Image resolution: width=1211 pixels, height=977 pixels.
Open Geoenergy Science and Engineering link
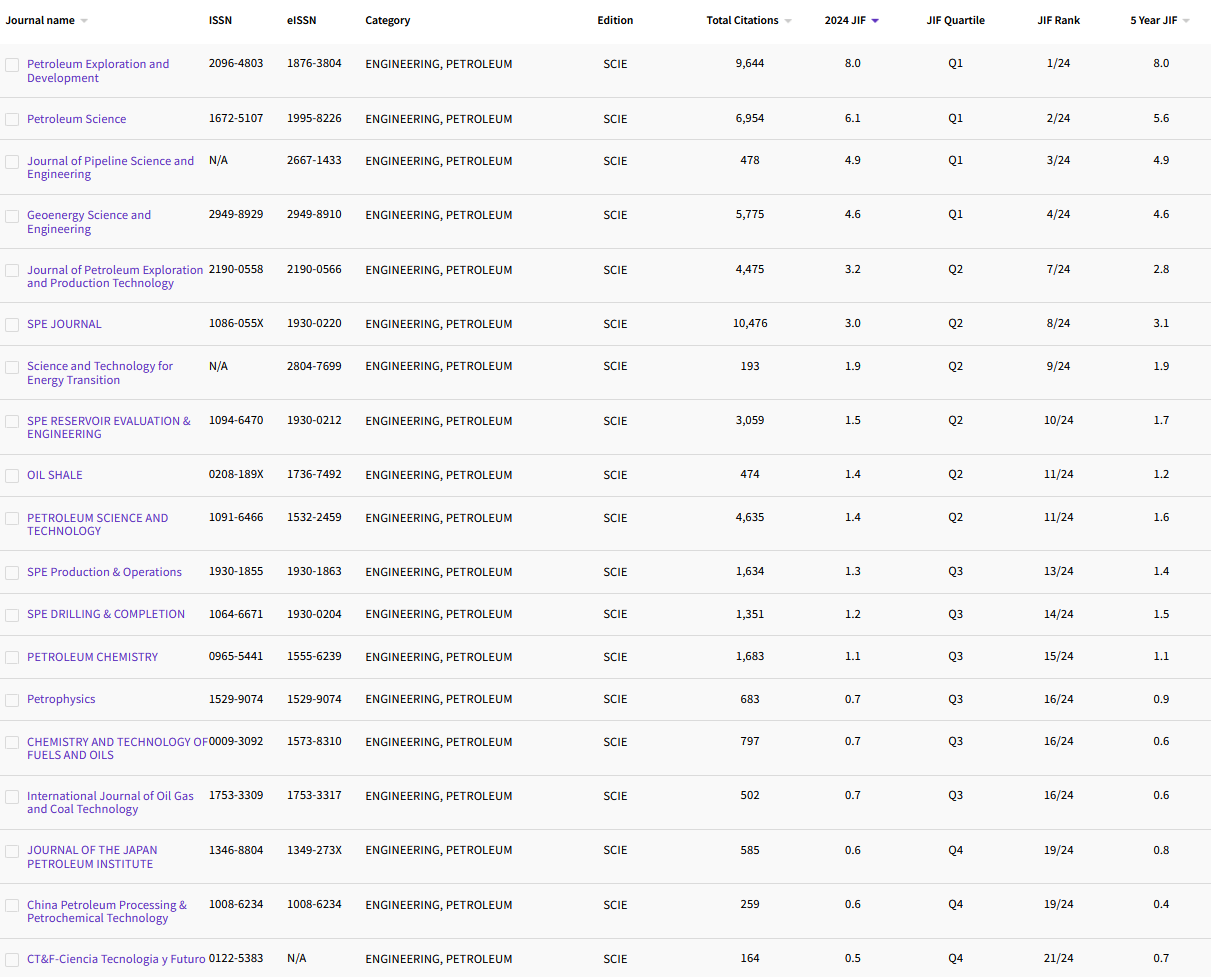(88, 222)
